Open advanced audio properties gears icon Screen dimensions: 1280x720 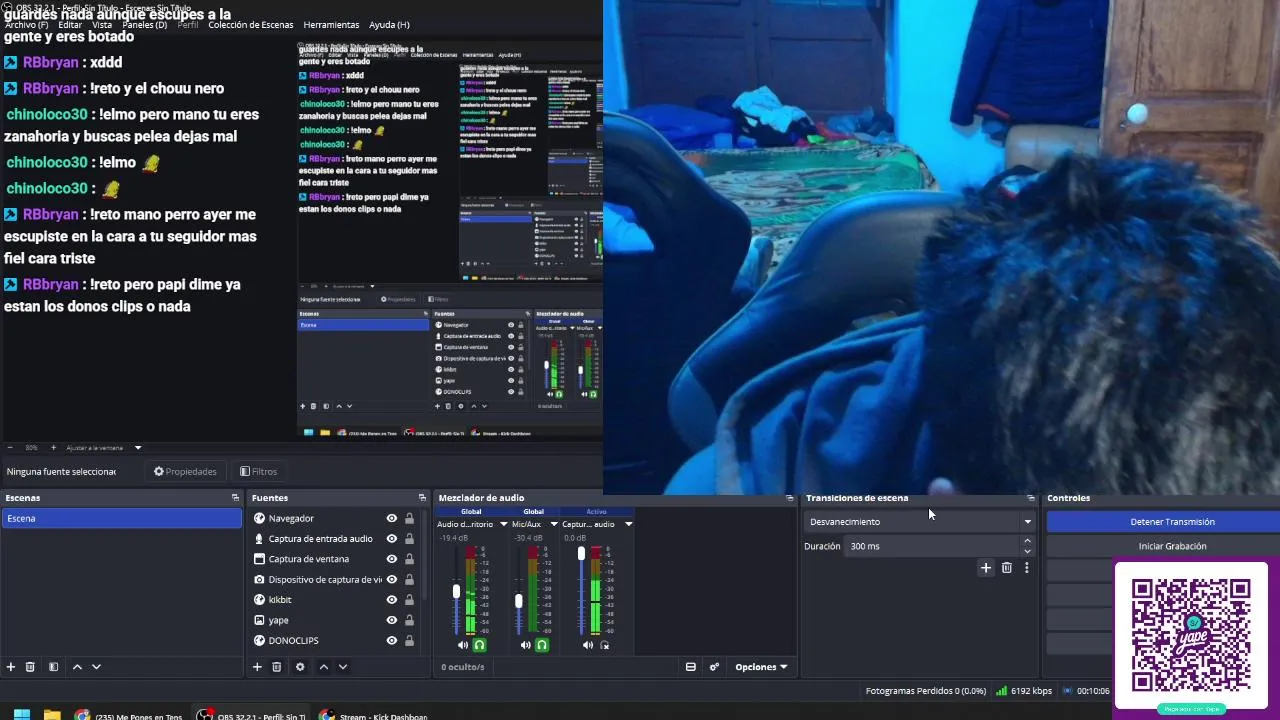click(714, 667)
